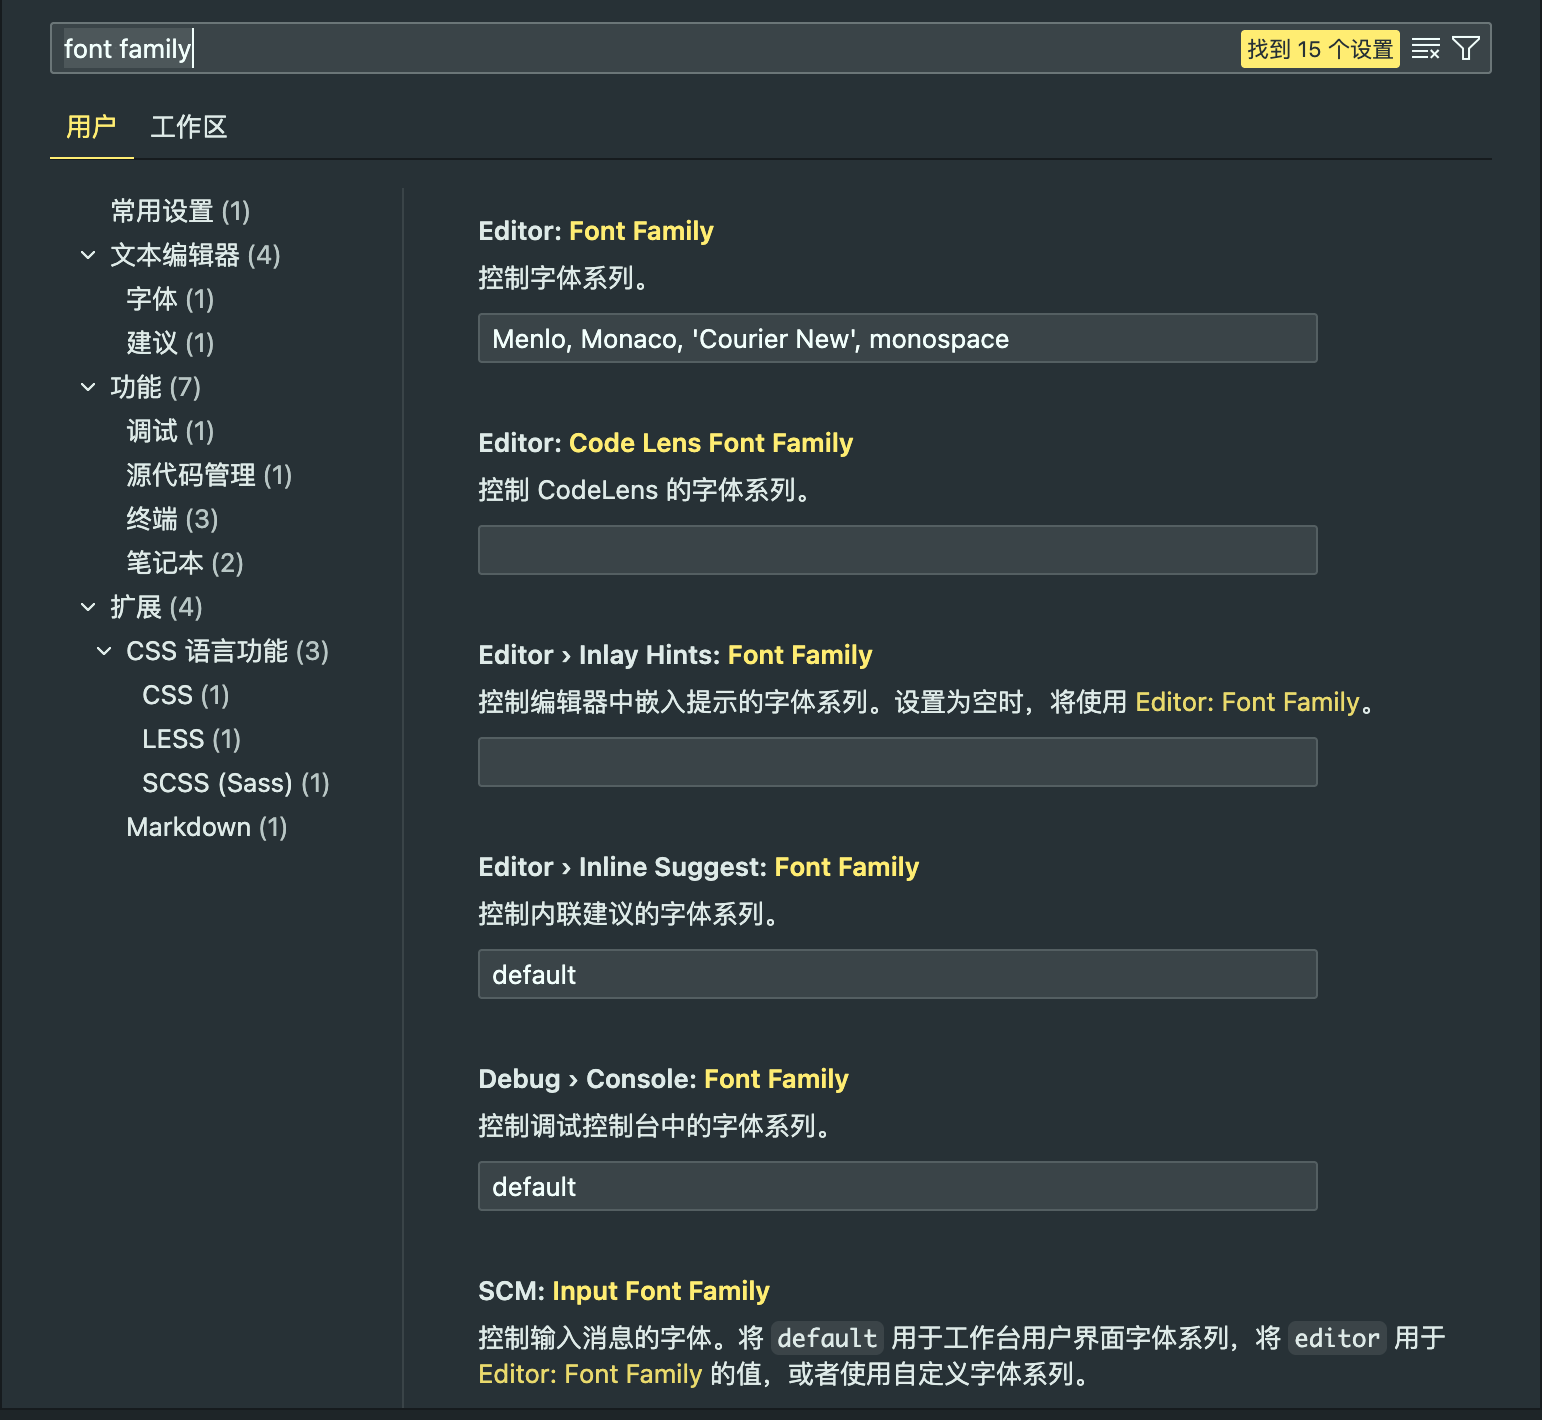Viewport: 1542px width, 1420px height.
Task: Follow Editor: Font Family link in SCM description
Action: tap(590, 1374)
